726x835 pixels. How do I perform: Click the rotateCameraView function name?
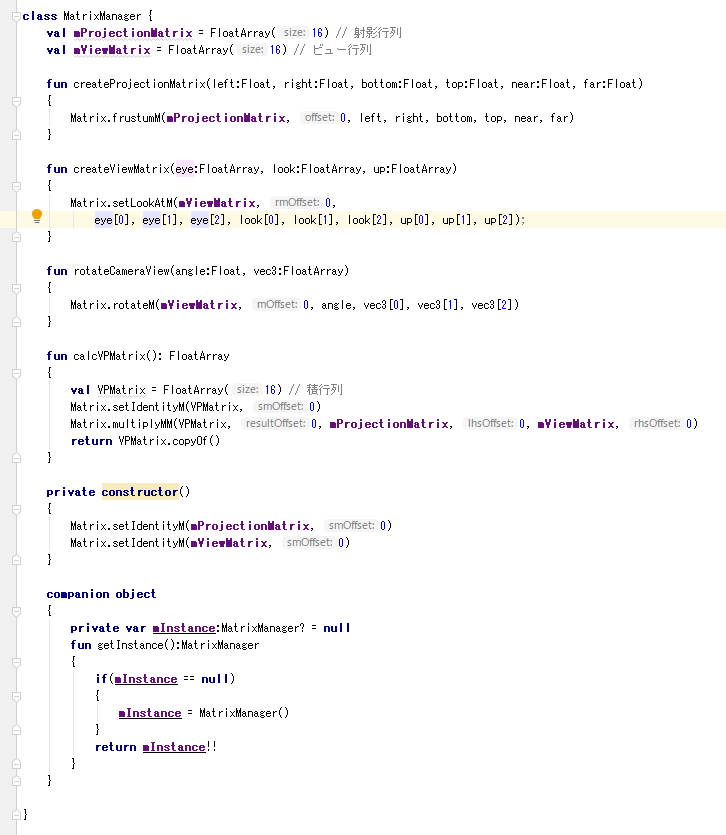coord(122,271)
